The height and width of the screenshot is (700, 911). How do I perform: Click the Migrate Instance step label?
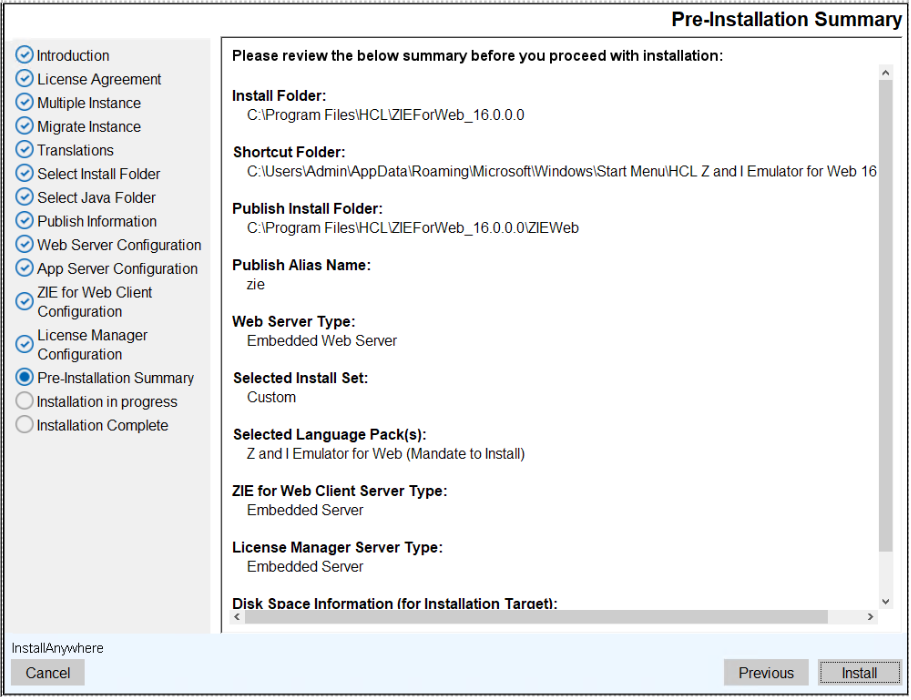coord(89,127)
